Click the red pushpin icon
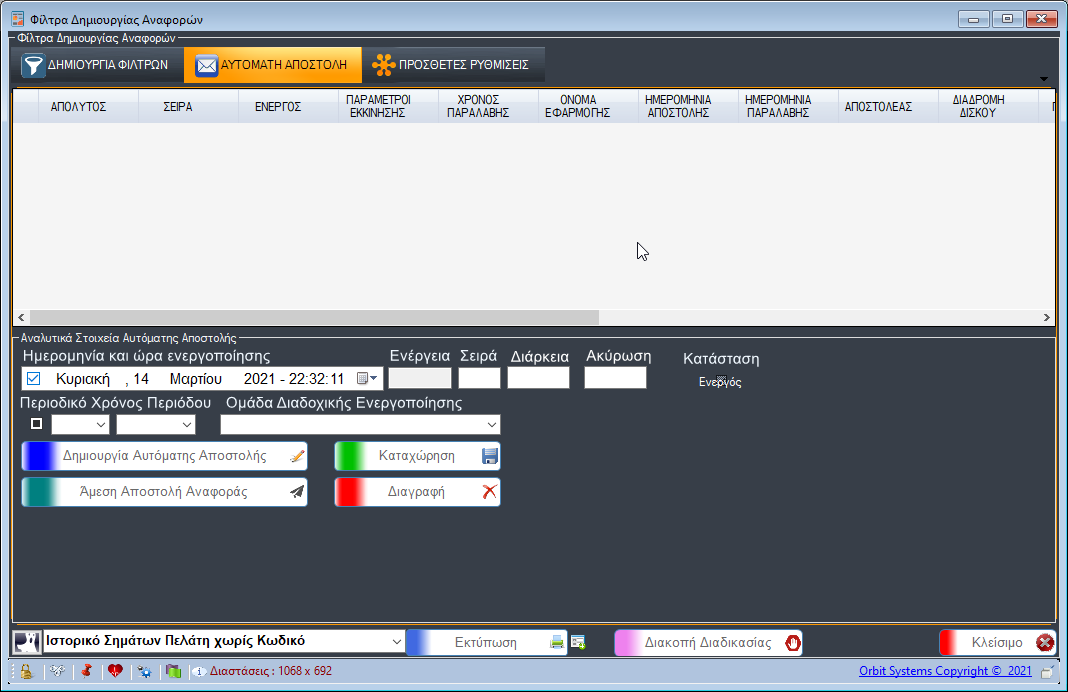This screenshot has width=1068, height=692. click(86, 671)
